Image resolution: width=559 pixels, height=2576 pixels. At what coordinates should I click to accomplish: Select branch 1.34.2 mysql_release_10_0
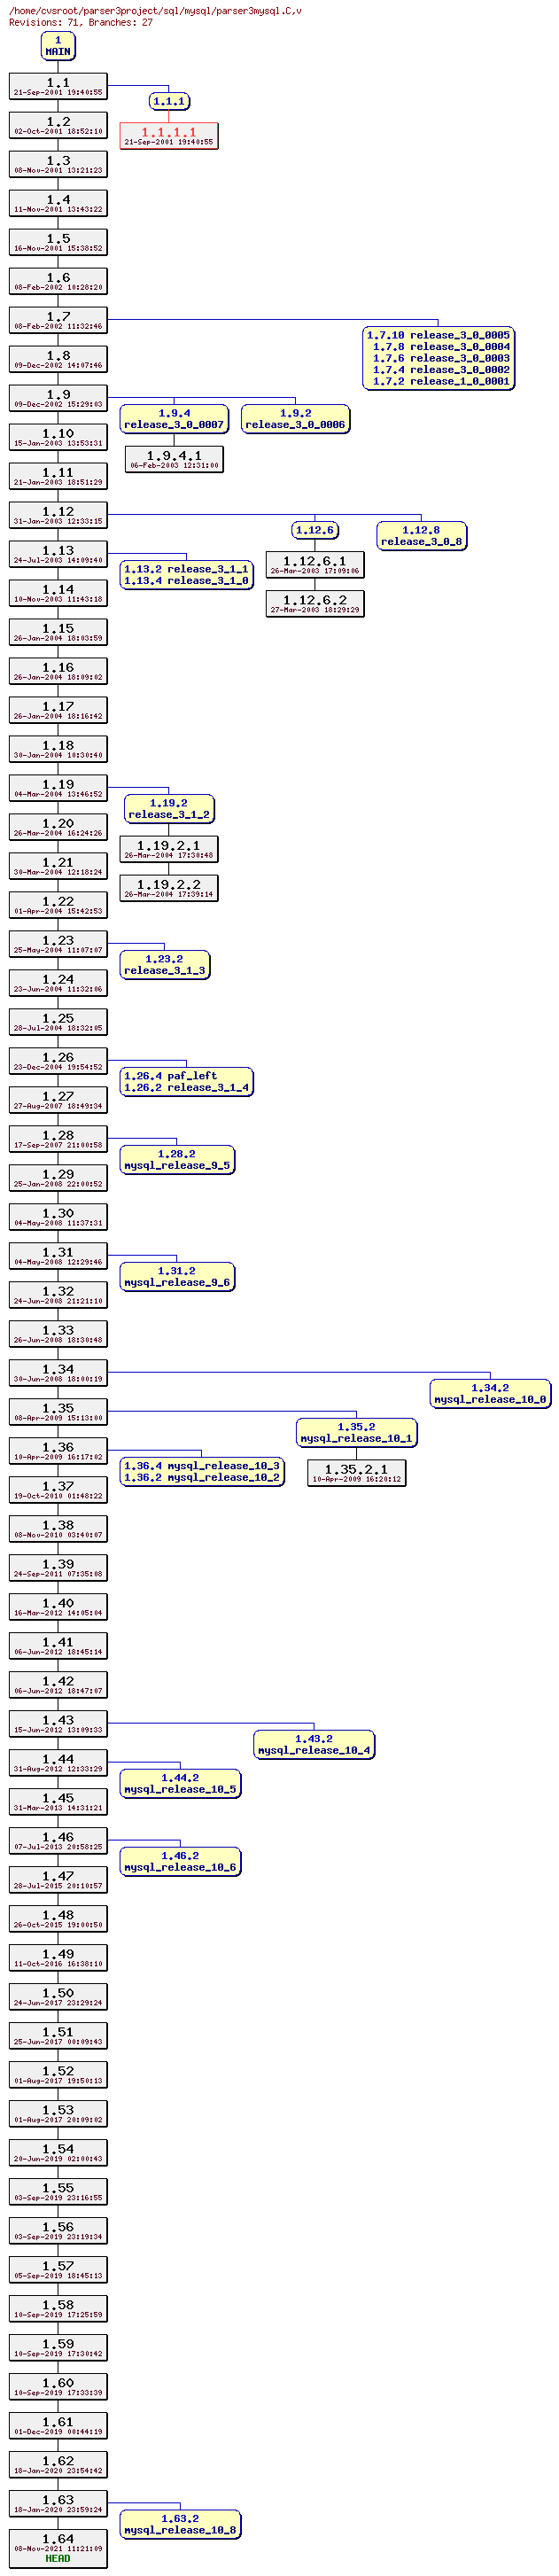(490, 1394)
